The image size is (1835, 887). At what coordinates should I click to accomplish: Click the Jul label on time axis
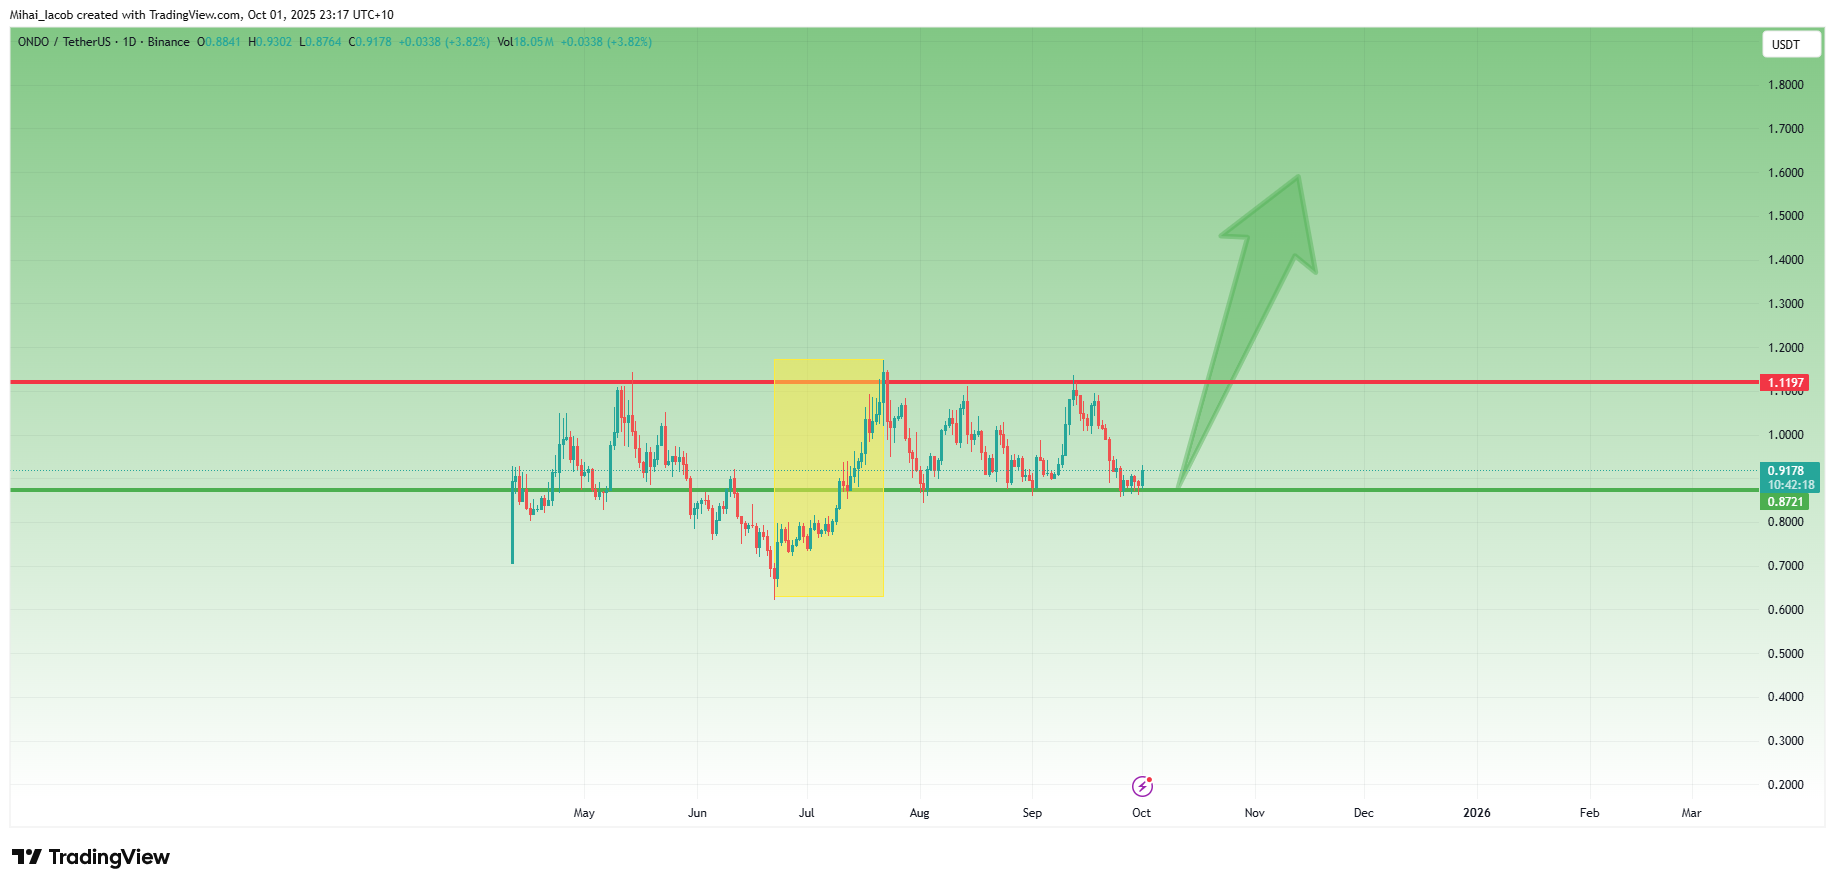806,813
